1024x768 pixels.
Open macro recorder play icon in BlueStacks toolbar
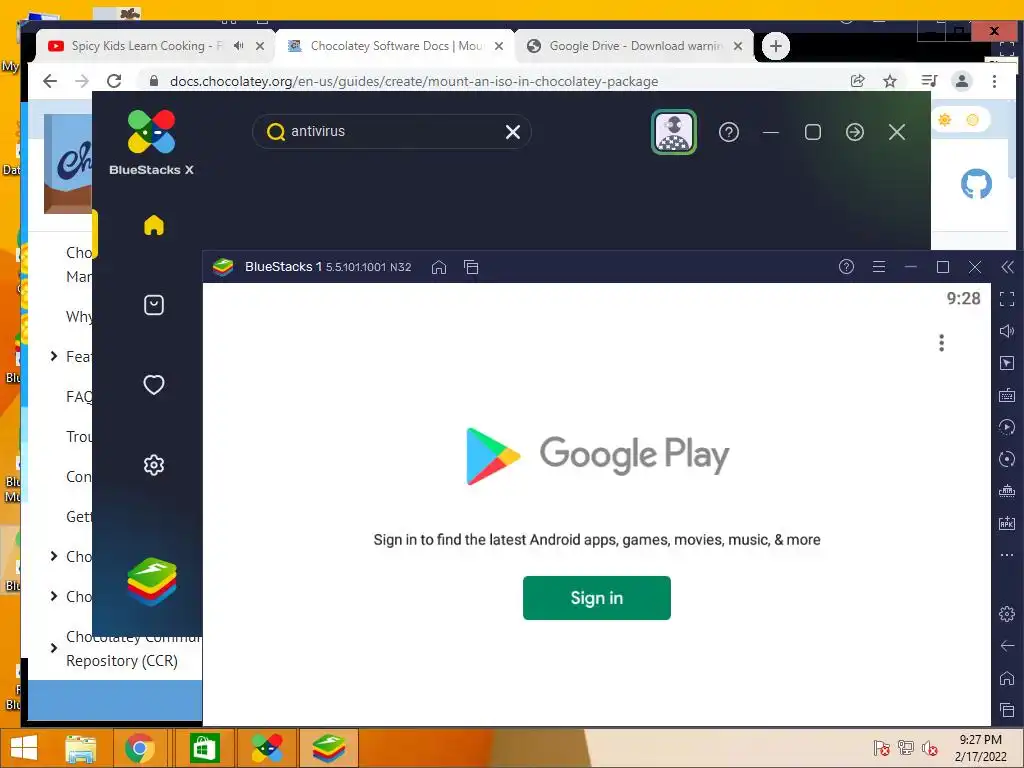pyautogui.click(x=1007, y=427)
